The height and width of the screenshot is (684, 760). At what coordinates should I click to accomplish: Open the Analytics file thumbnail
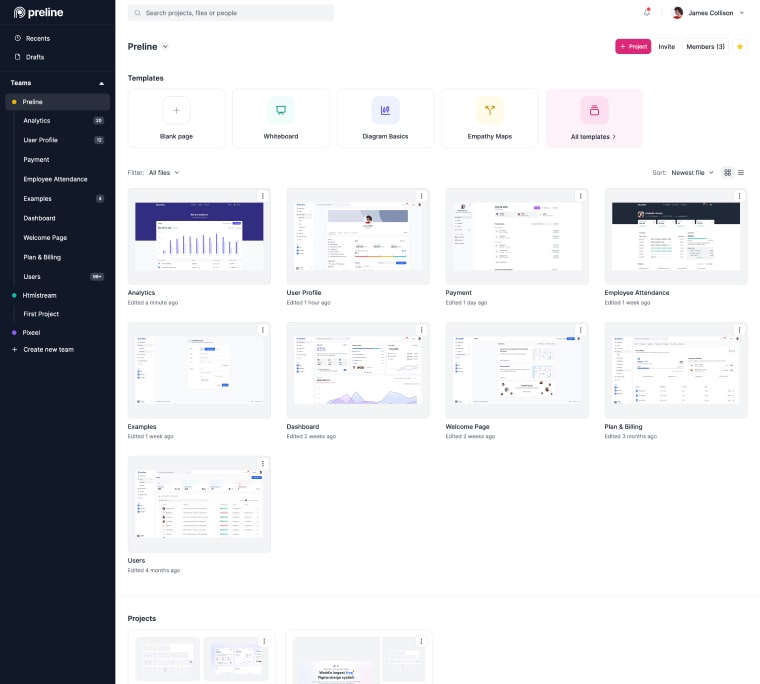pyautogui.click(x=199, y=237)
